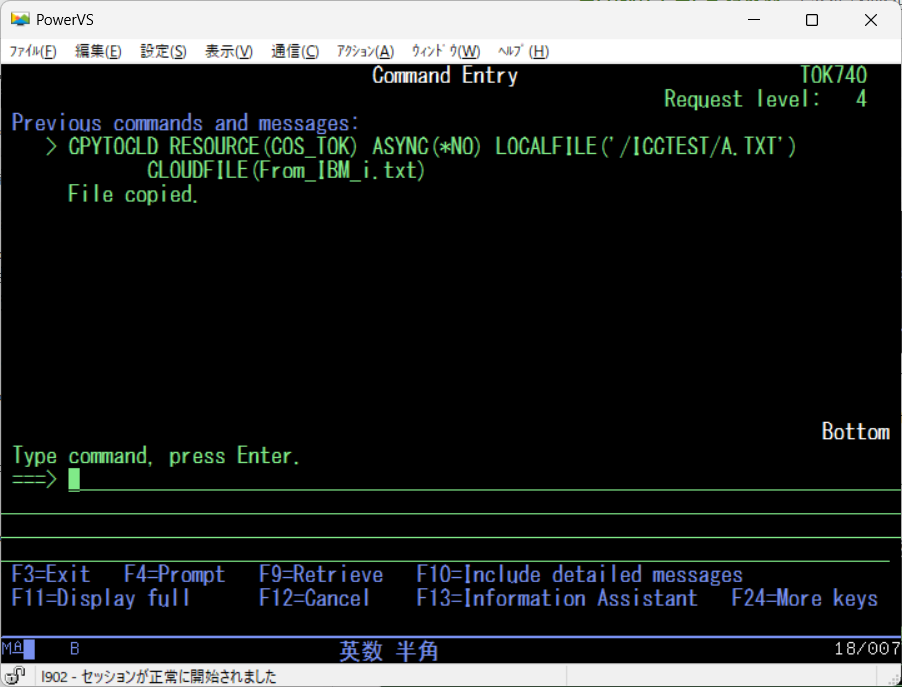Click F24=More keys label
This screenshot has height=687, width=902.
(x=805, y=598)
